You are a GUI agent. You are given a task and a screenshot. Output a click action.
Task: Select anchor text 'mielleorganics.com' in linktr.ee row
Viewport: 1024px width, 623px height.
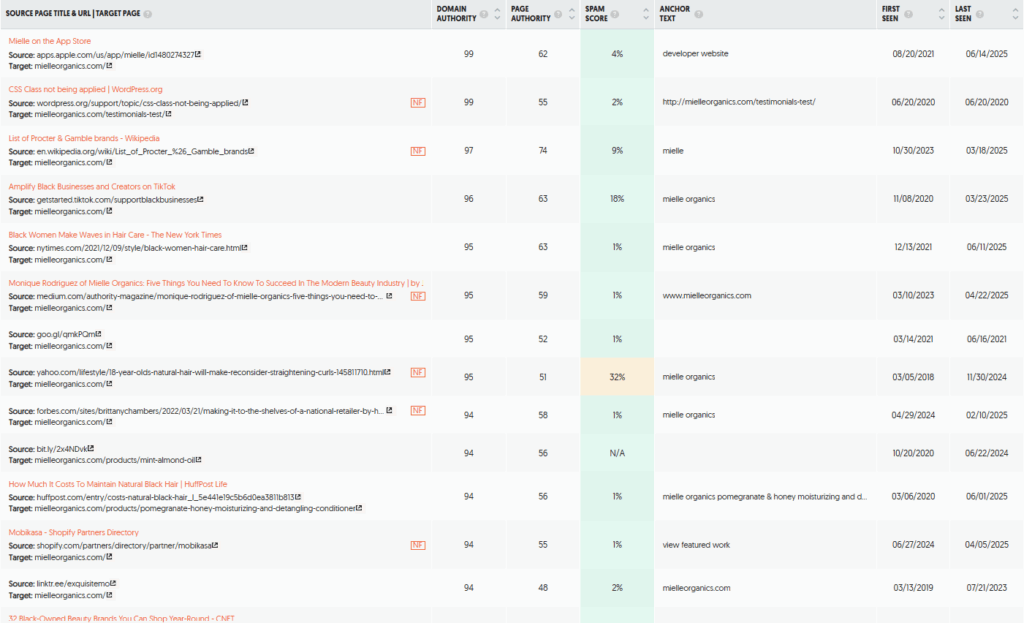pyautogui.click(x=696, y=588)
